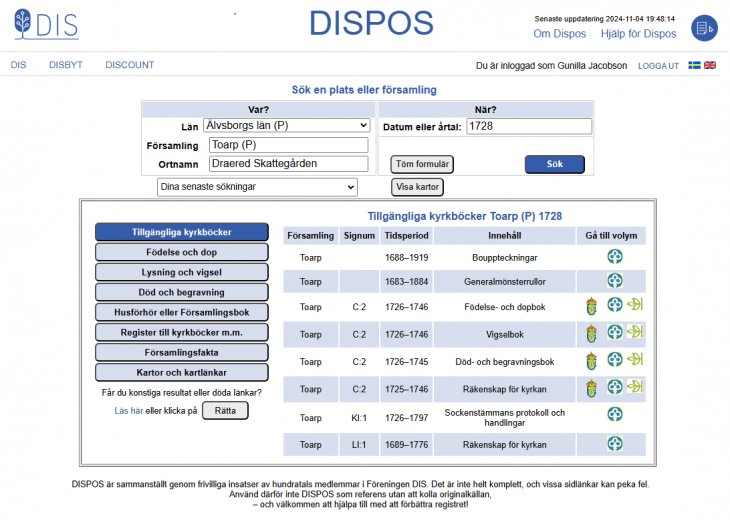Screen dimensions: 730x520
Task: Select Register till kyrkböcker m.m. tab
Action: pyautogui.click(x=182, y=332)
